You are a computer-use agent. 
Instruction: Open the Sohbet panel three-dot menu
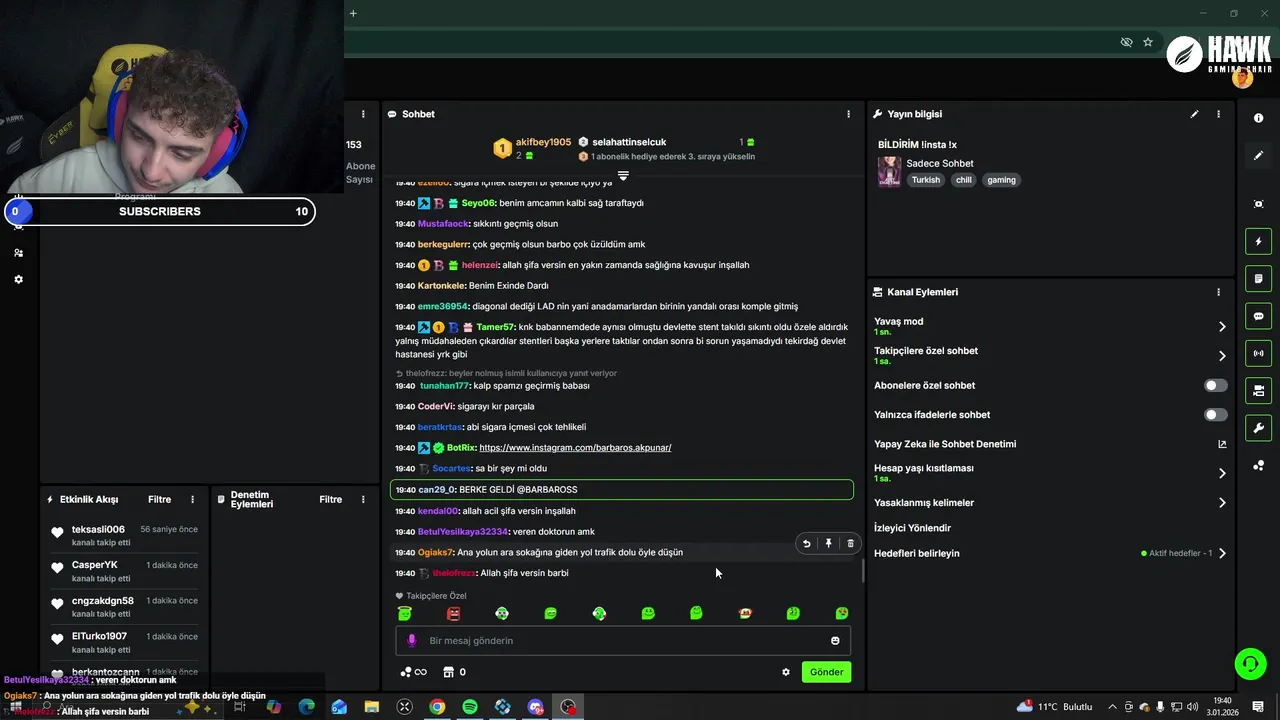(x=848, y=114)
